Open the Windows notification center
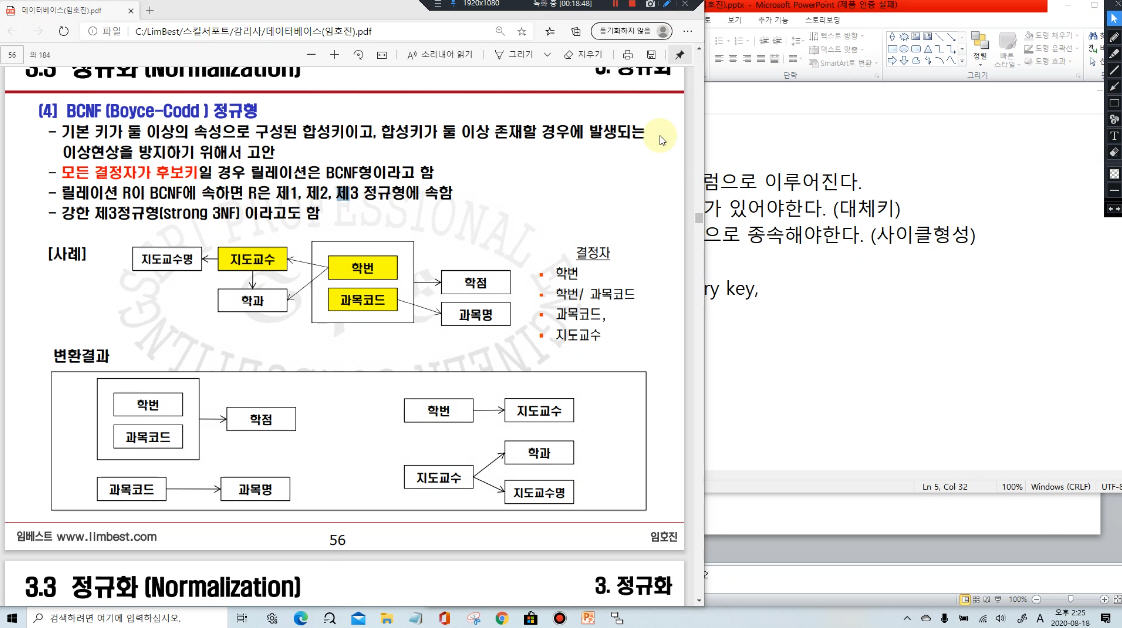The width and height of the screenshot is (1122, 628). tap(1106, 618)
